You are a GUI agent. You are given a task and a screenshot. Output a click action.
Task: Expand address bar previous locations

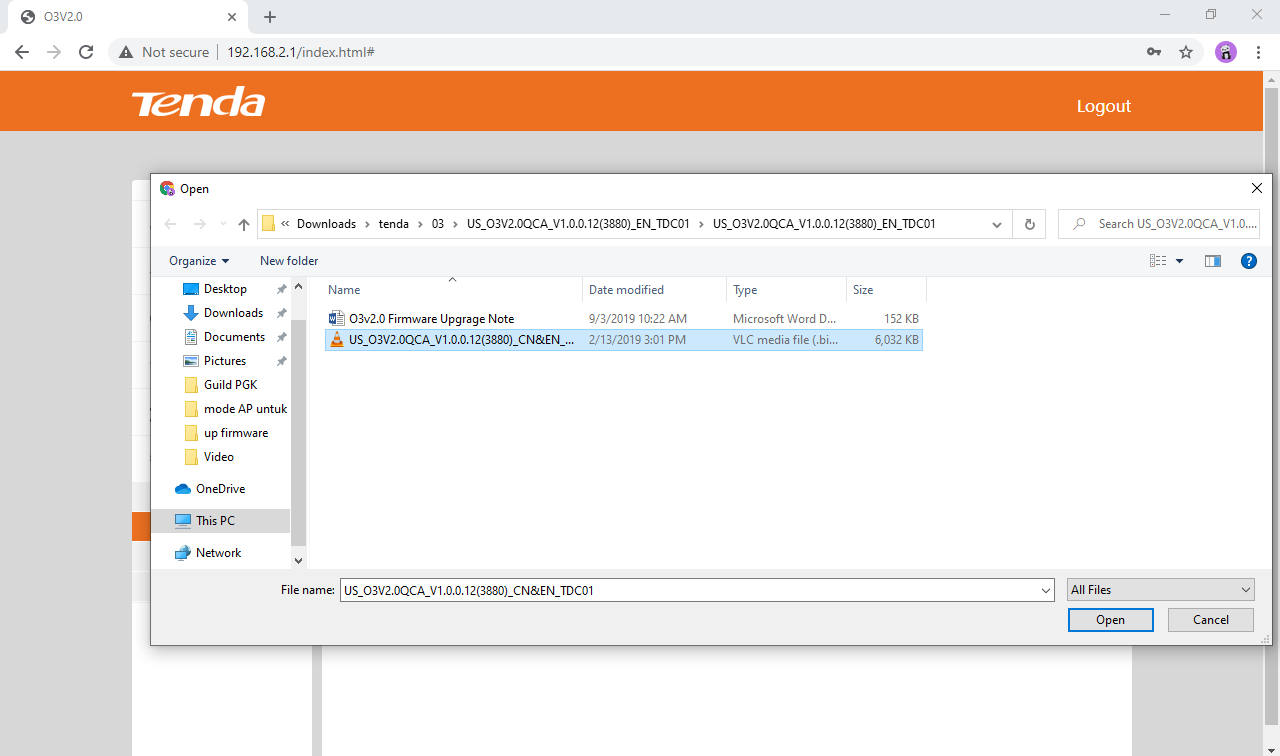(997, 224)
